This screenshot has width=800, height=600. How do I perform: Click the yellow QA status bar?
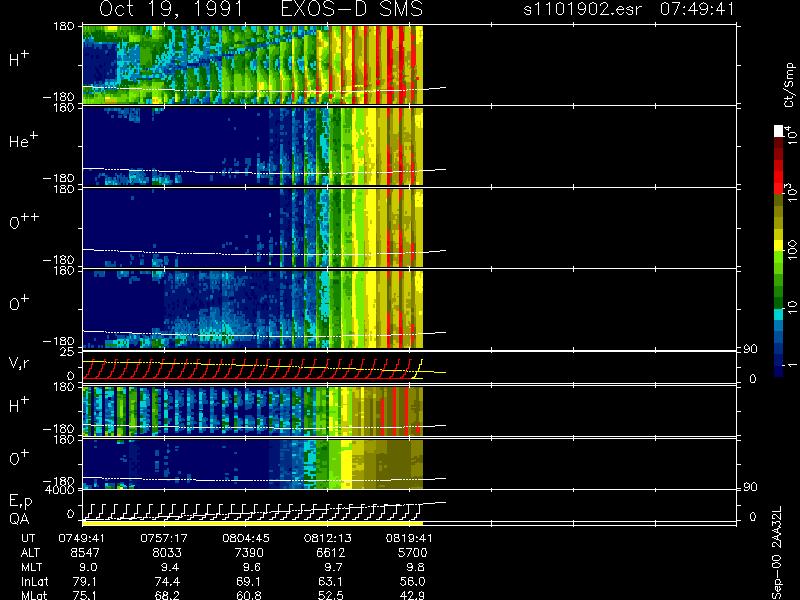[x=253, y=523]
